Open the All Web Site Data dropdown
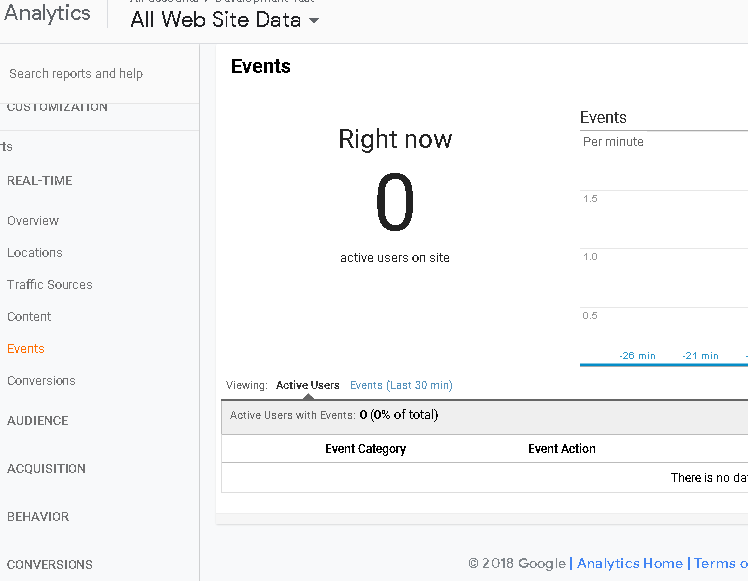 tap(225, 20)
